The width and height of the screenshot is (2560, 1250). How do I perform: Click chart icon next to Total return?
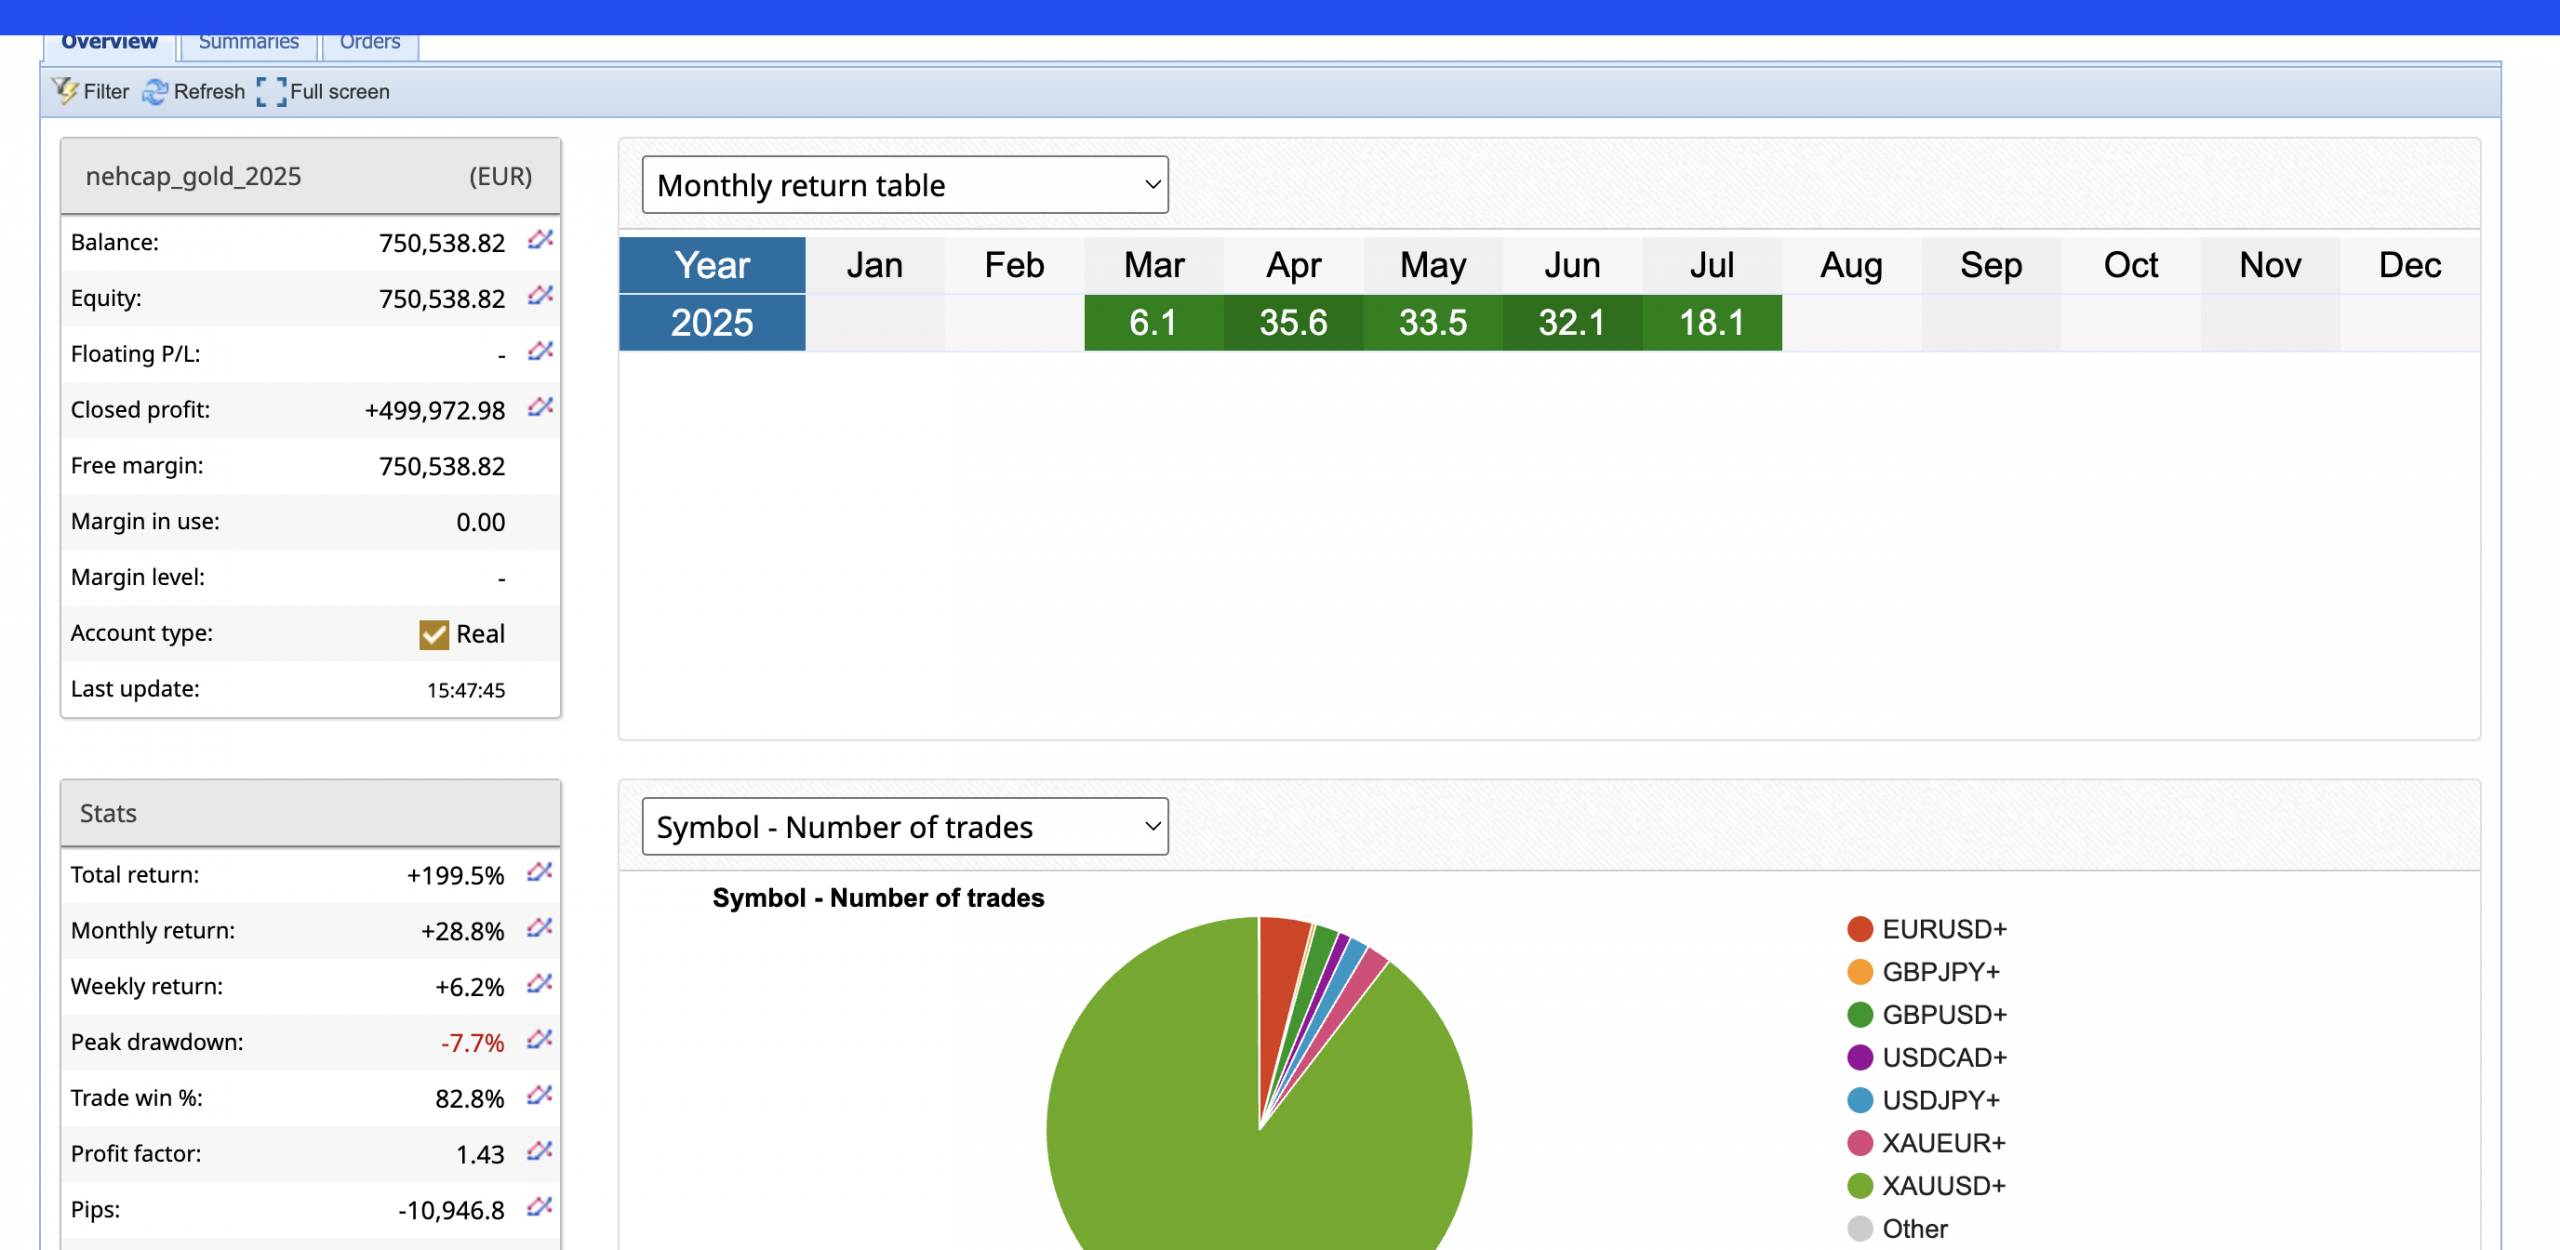pyautogui.click(x=540, y=873)
